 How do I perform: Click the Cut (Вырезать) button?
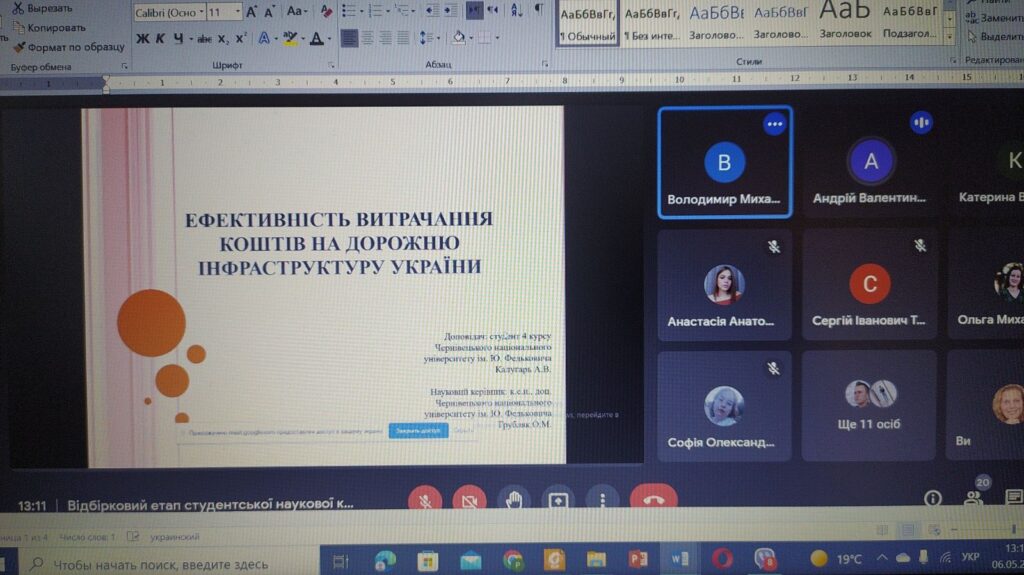[x=42, y=8]
